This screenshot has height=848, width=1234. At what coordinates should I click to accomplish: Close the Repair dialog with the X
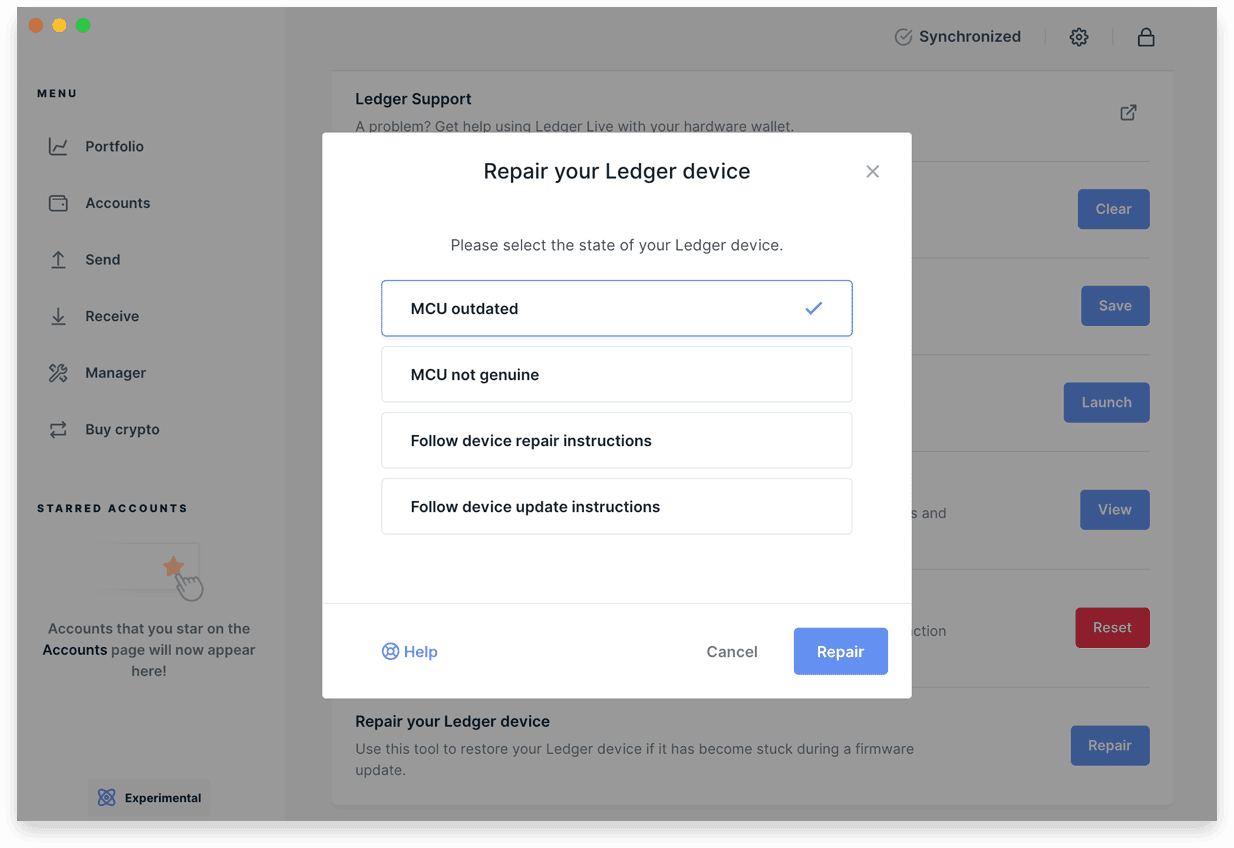pyautogui.click(x=873, y=172)
